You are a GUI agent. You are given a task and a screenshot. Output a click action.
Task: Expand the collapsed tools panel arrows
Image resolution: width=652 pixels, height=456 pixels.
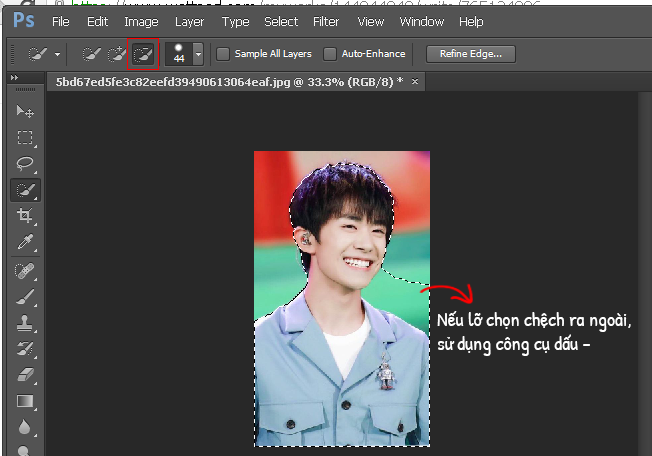click(15, 79)
